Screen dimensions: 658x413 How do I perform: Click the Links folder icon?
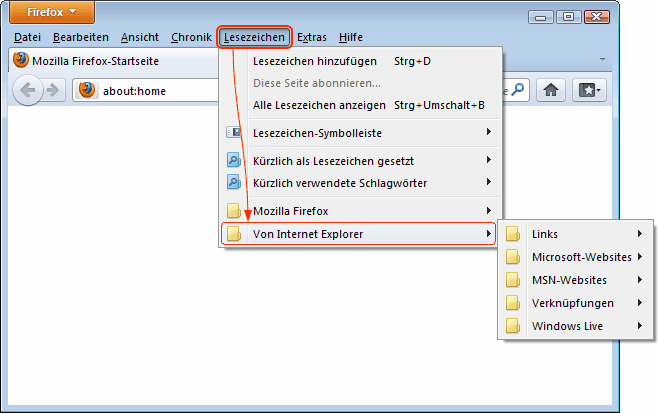512,234
